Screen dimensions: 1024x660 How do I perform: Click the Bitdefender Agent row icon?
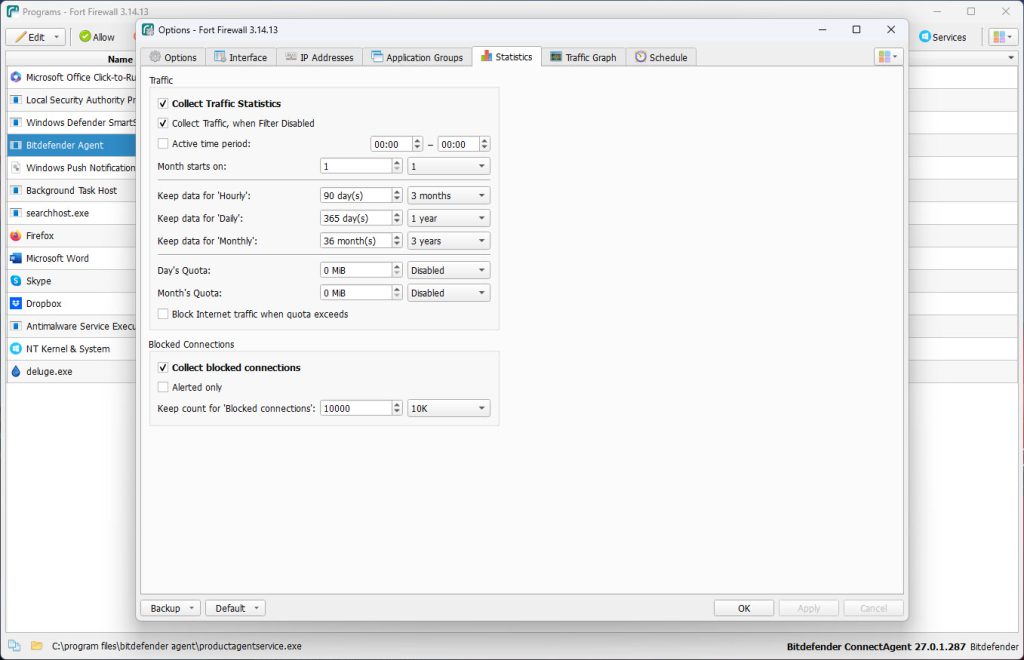(x=16, y=145)
